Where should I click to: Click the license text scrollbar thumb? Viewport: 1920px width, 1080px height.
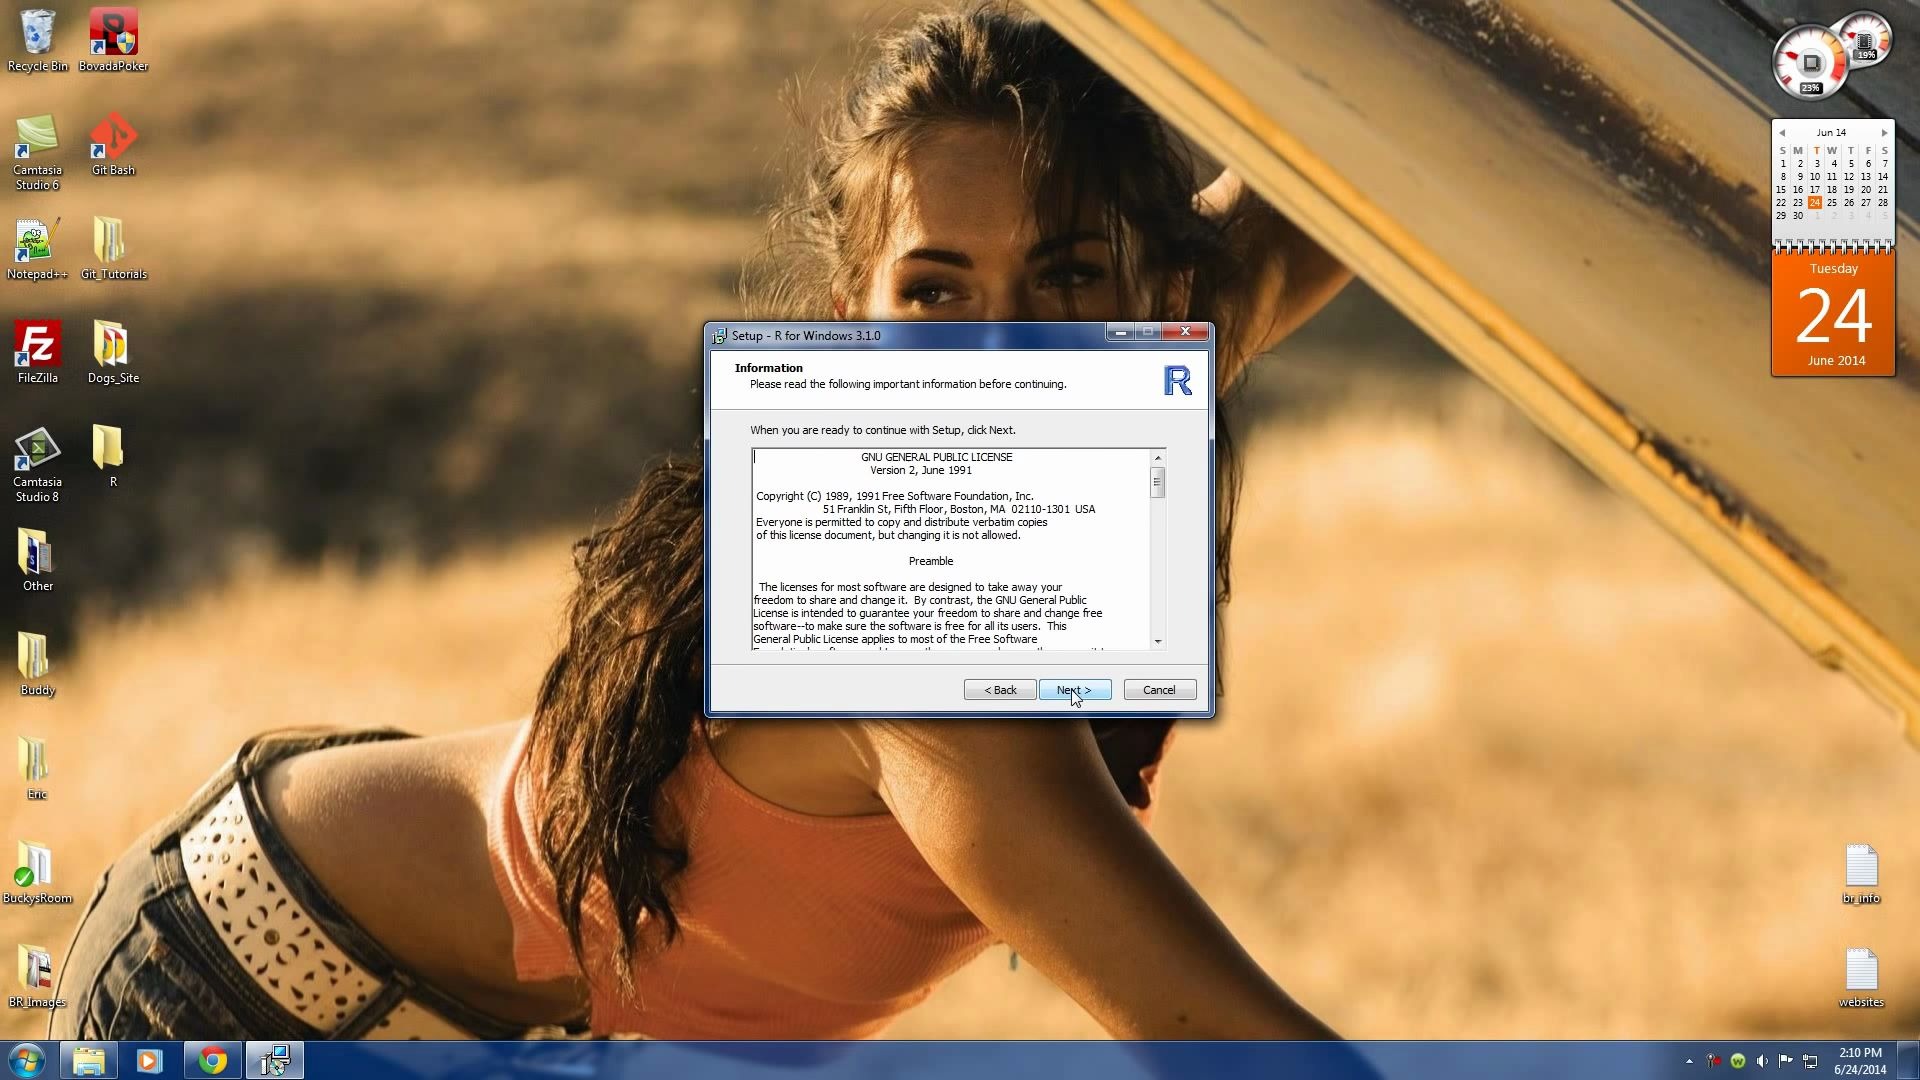tap(1157, 483)
